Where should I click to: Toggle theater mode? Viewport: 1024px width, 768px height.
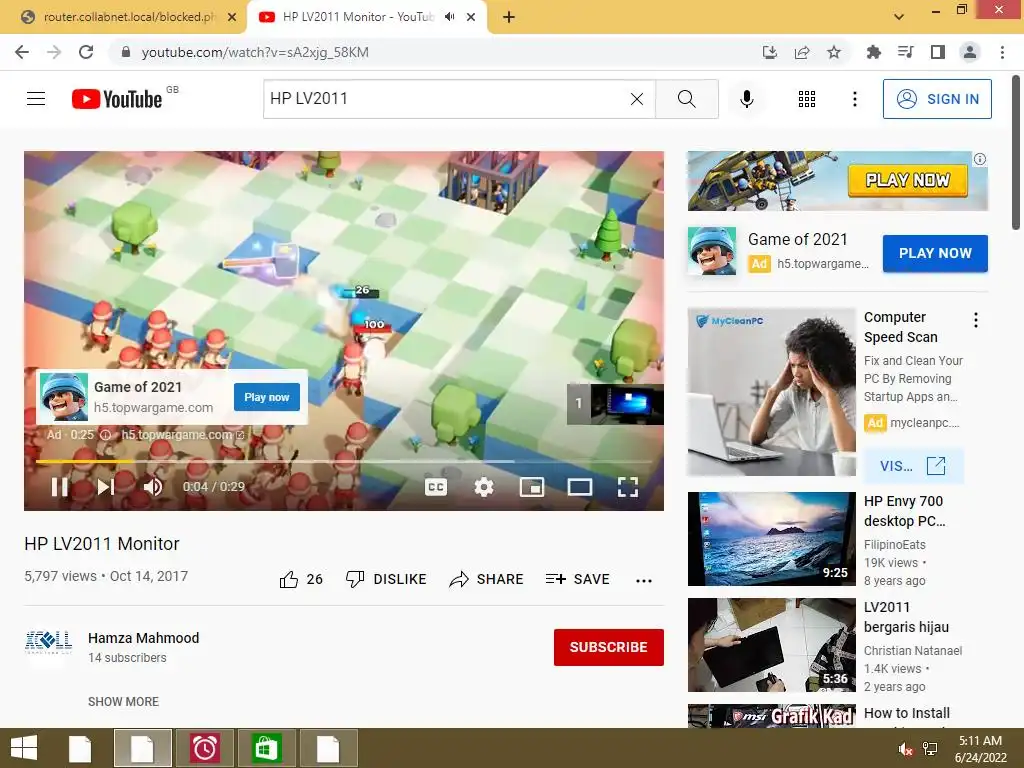579,487
